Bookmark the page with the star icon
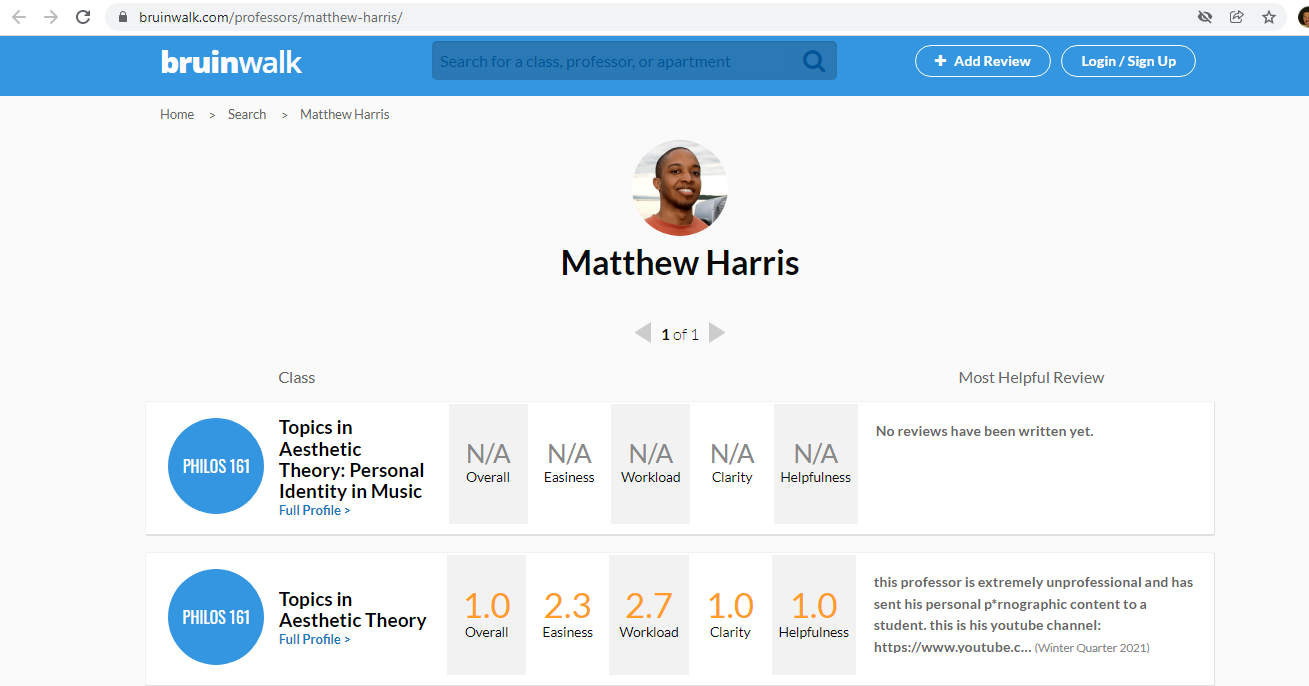Image resolution: width=1309 pixels, height=686 pixels. (x=1269, y=17)
